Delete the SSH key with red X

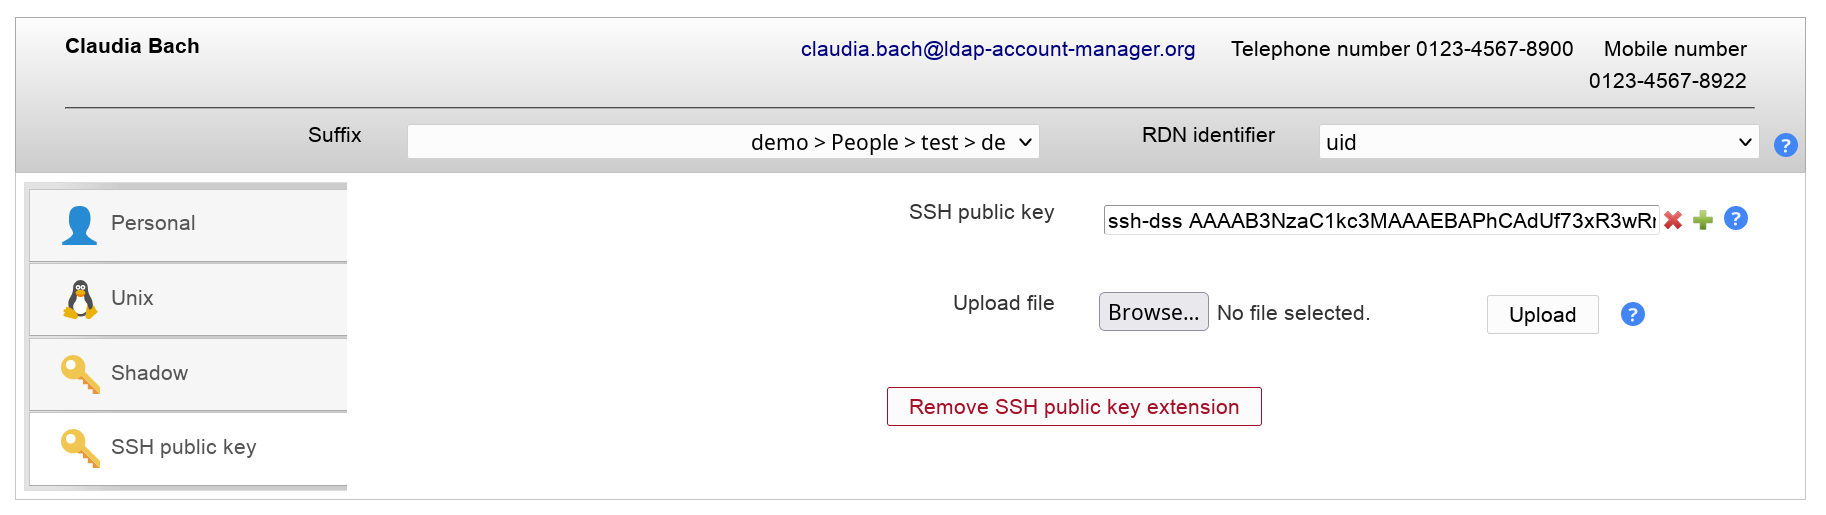(1673, 220)
